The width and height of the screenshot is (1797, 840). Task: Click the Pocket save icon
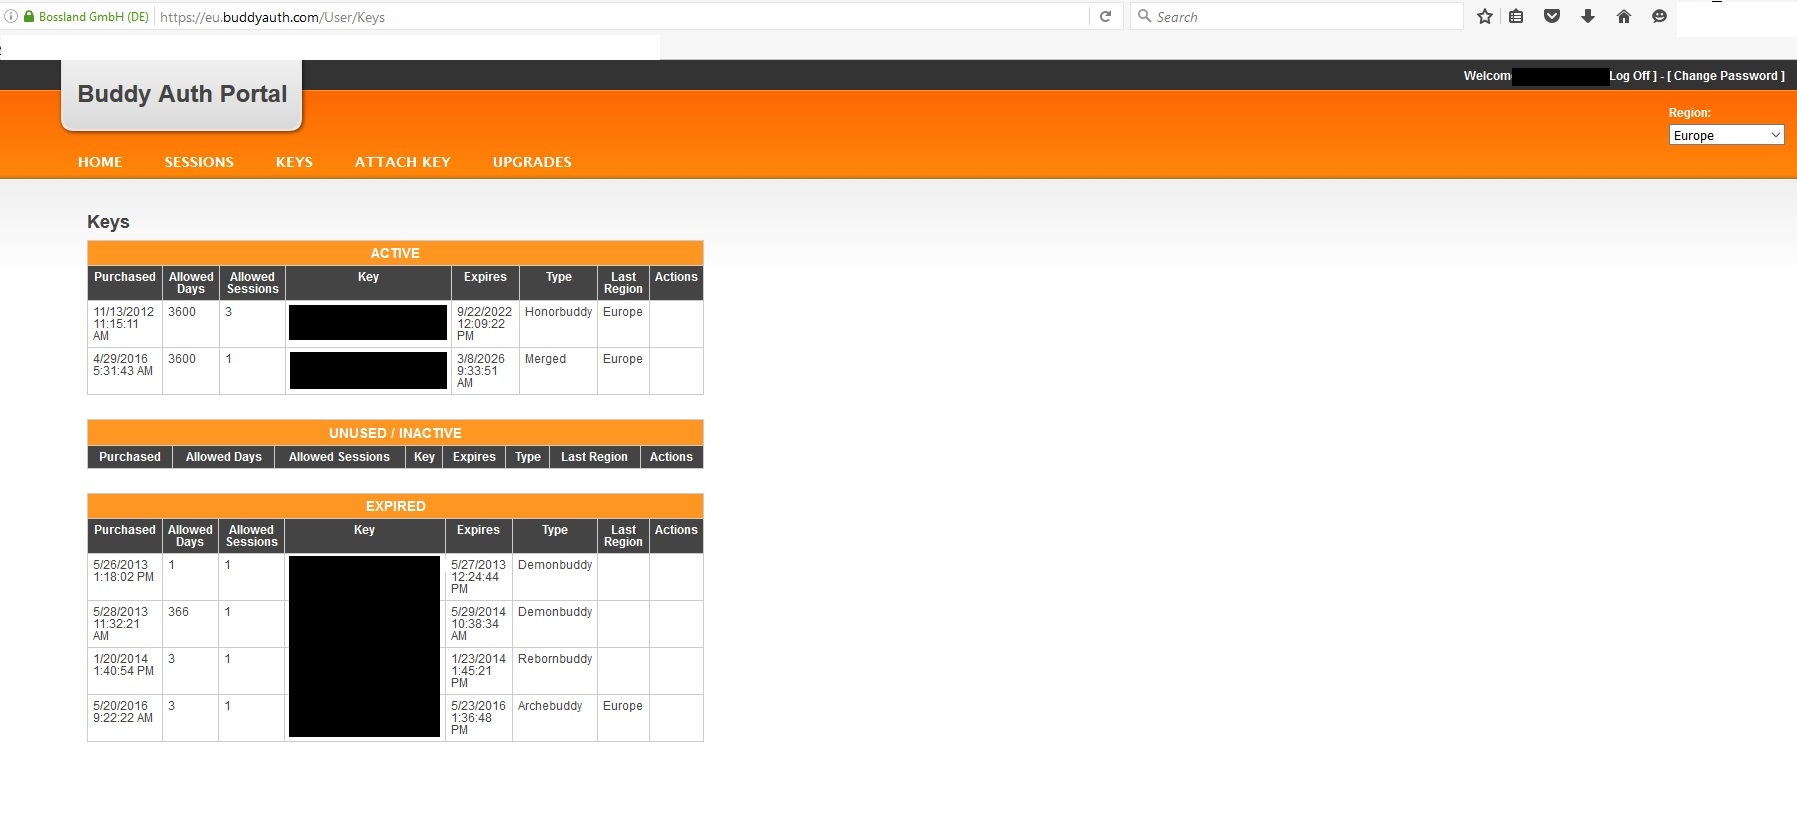(1552, 16)
